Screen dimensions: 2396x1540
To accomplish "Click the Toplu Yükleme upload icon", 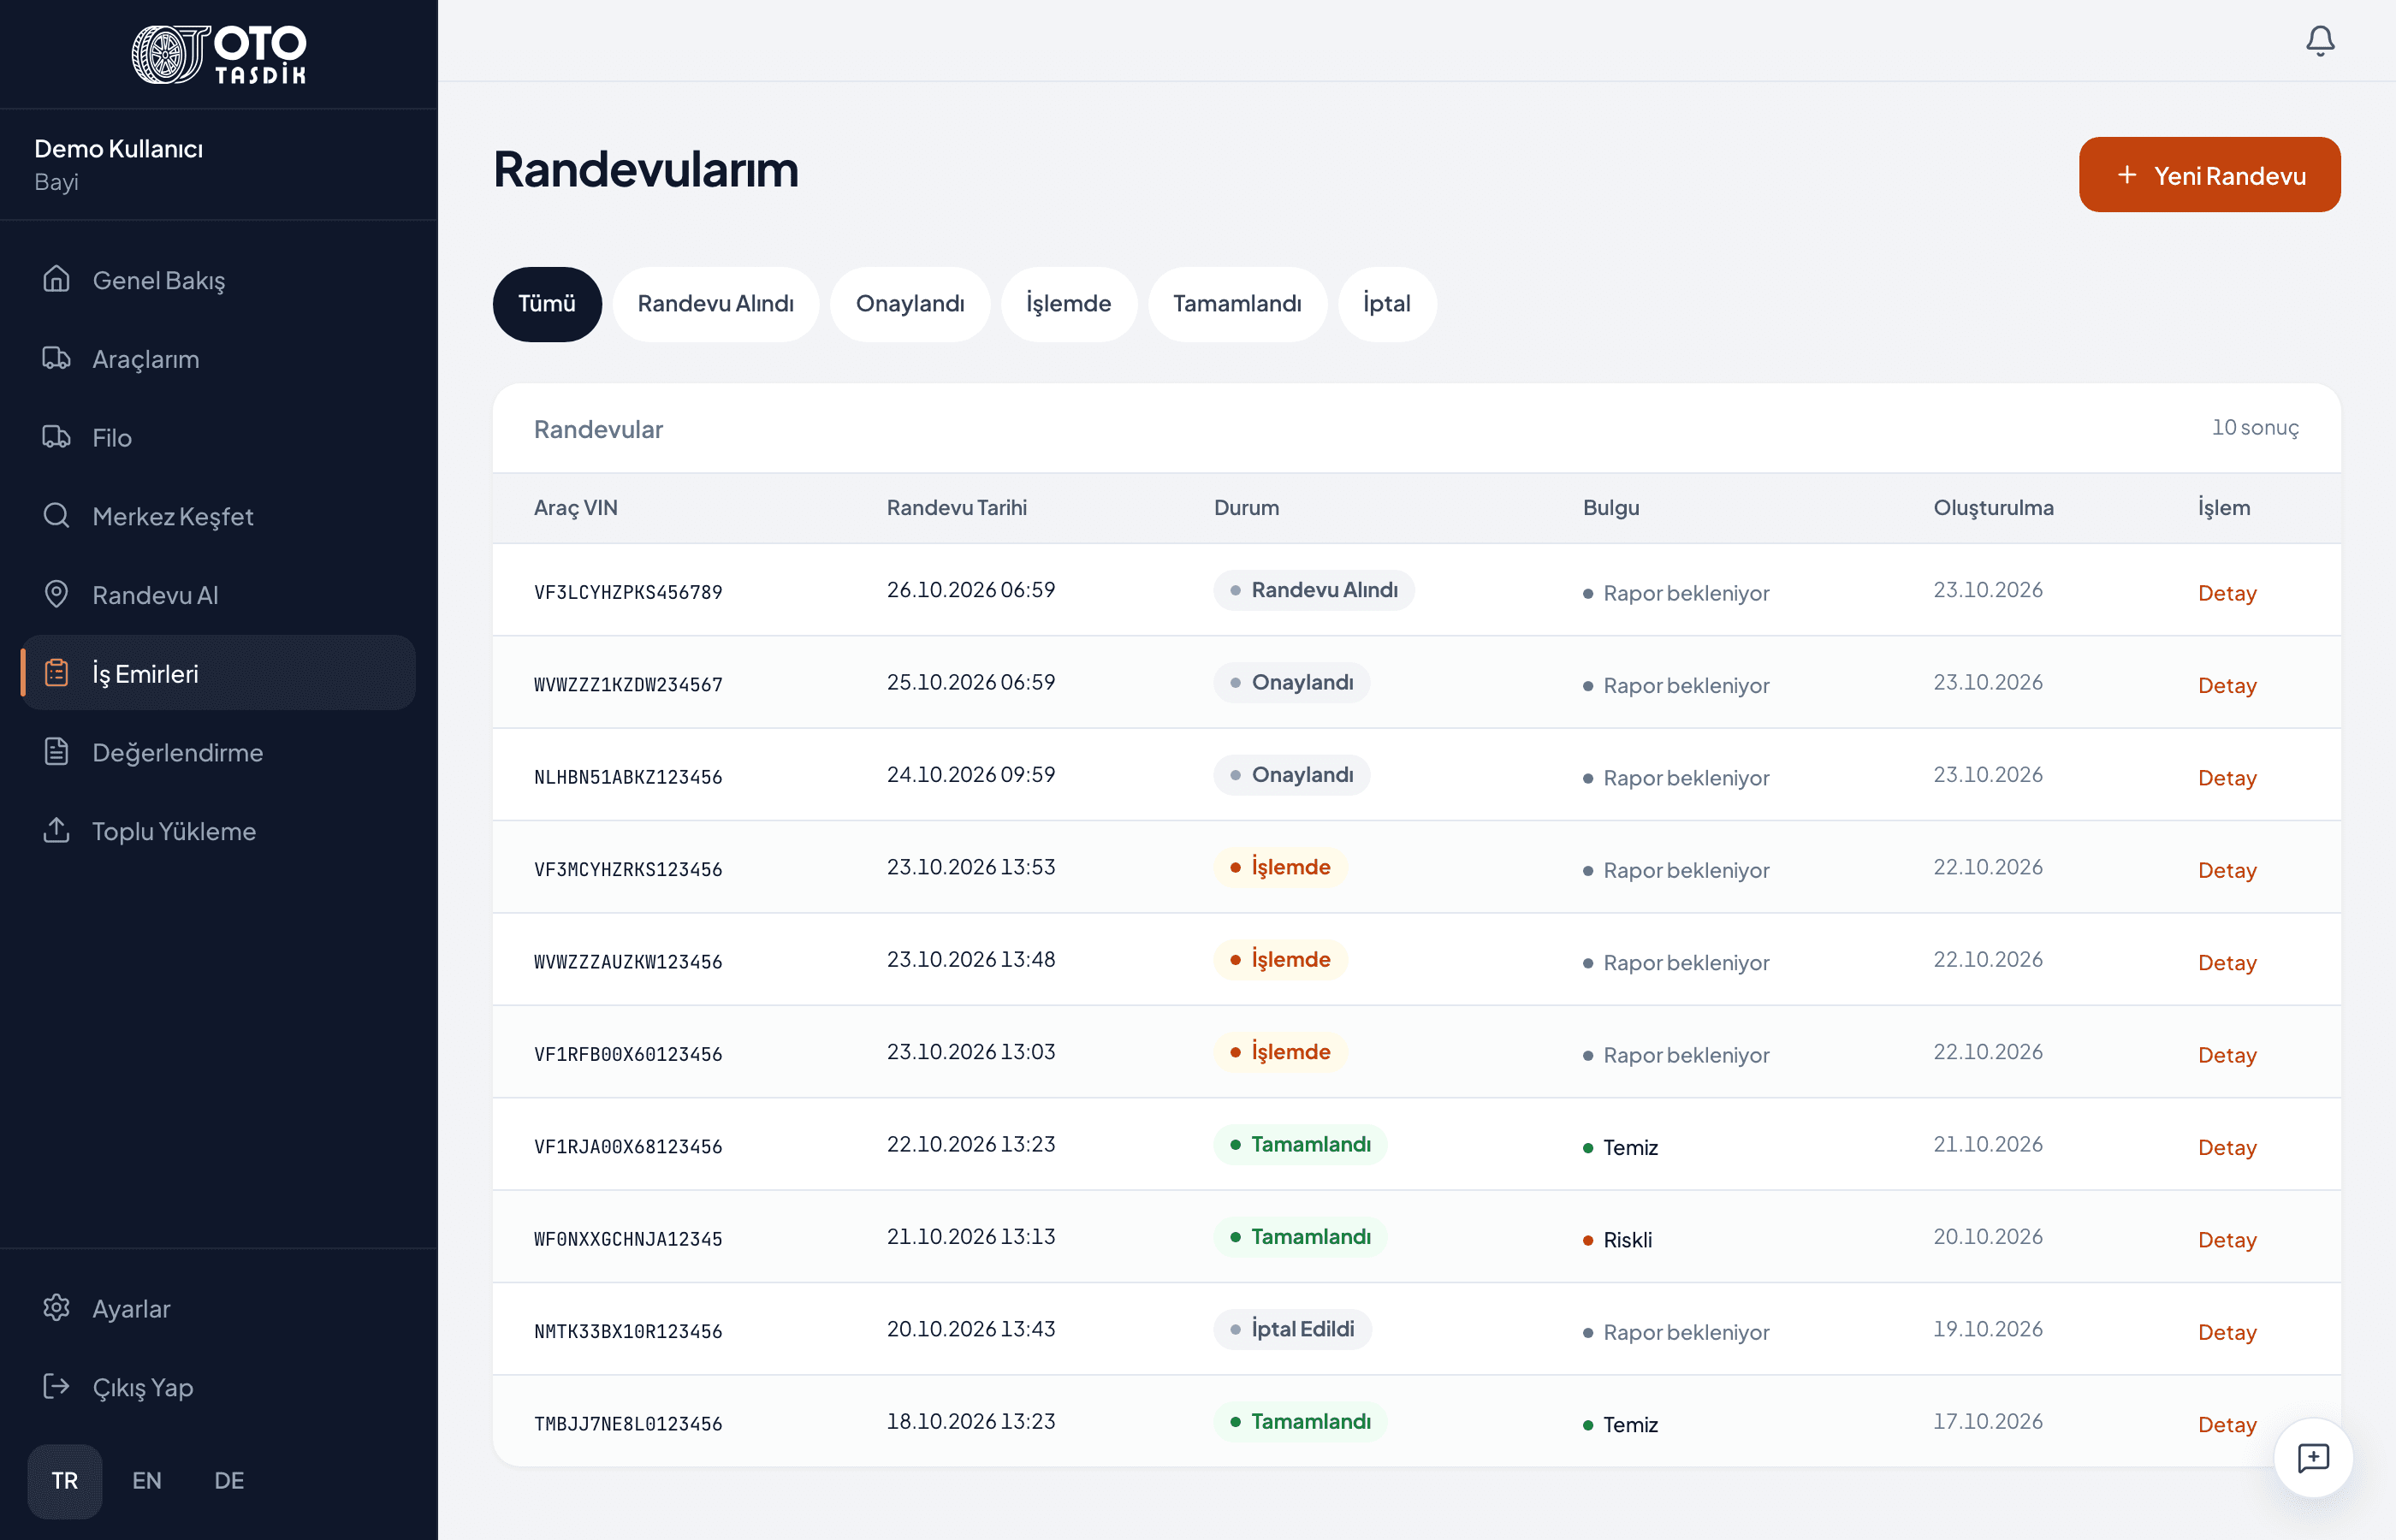I will coord(57,830).
